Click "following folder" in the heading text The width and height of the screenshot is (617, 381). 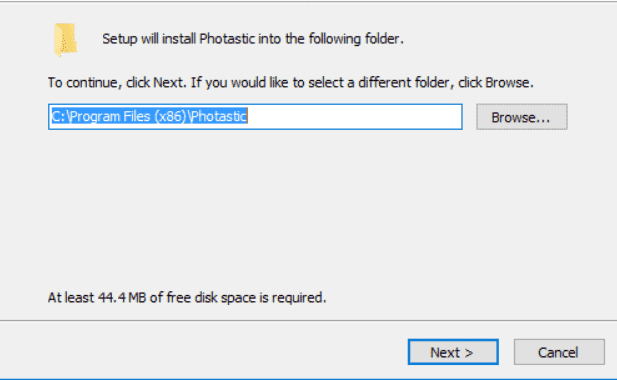click(x=354, y=39)
